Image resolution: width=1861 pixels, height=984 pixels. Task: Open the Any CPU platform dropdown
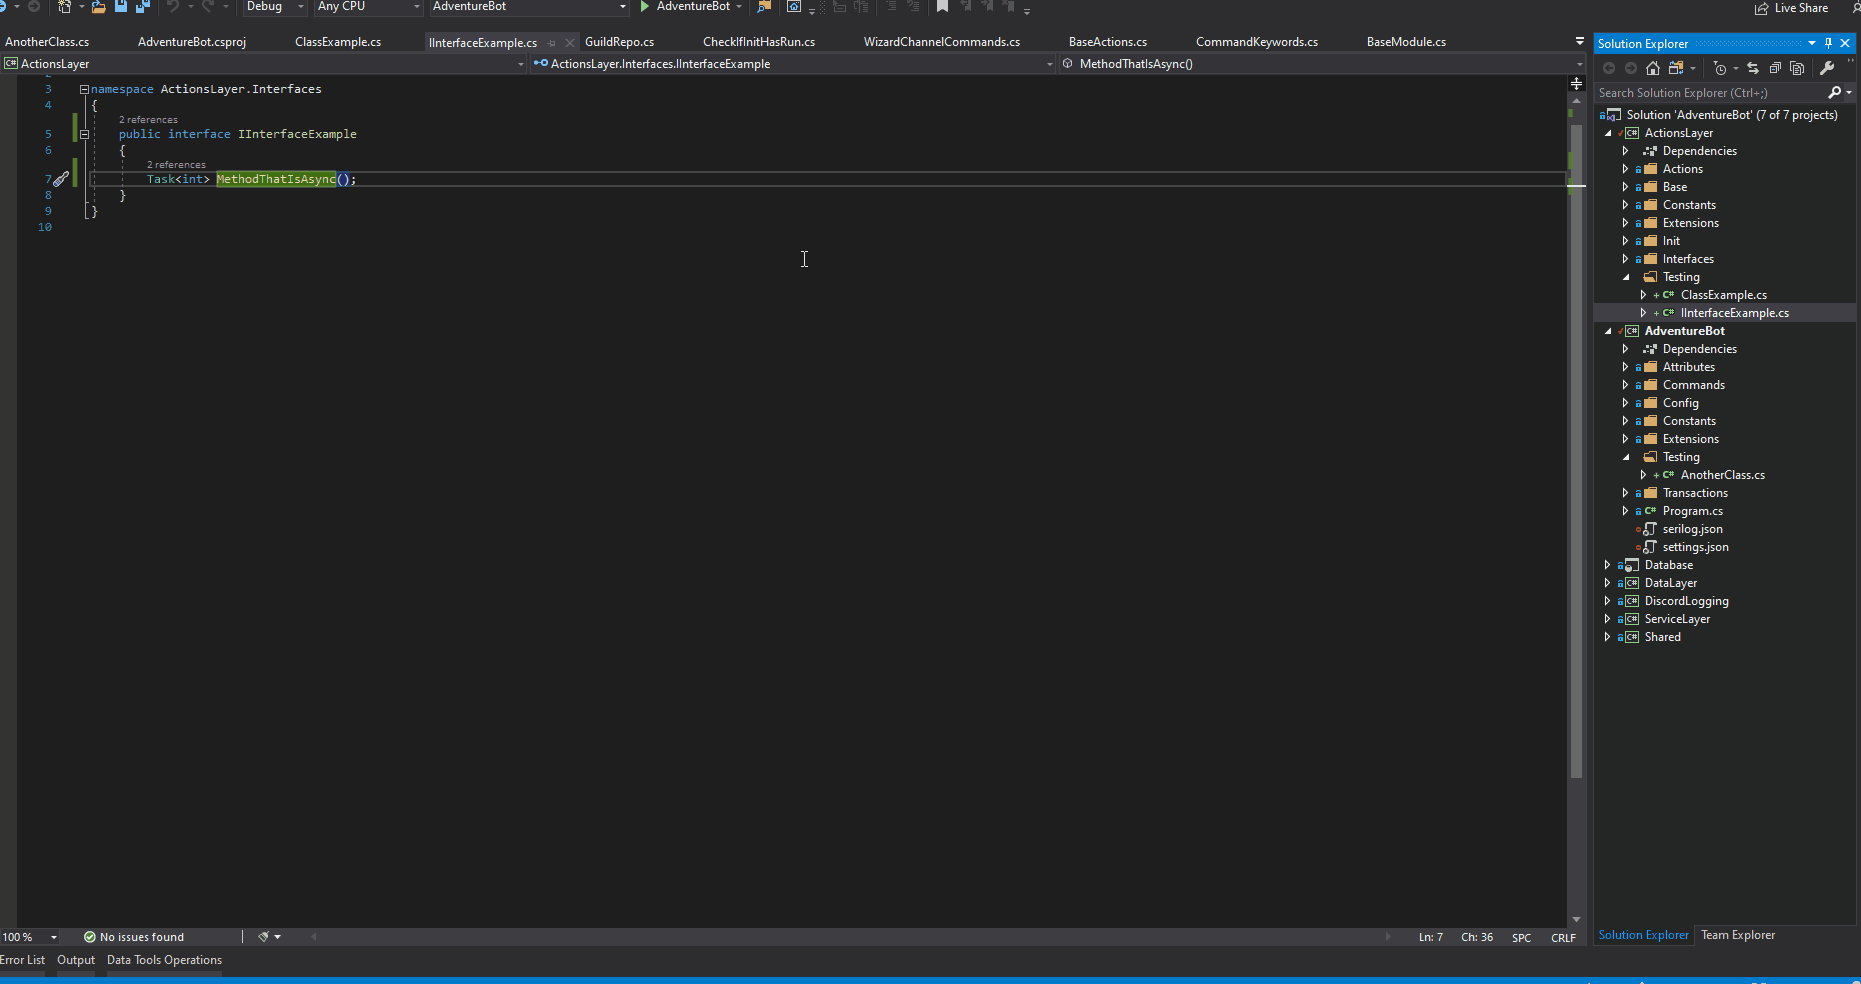[x=368, y=6]
